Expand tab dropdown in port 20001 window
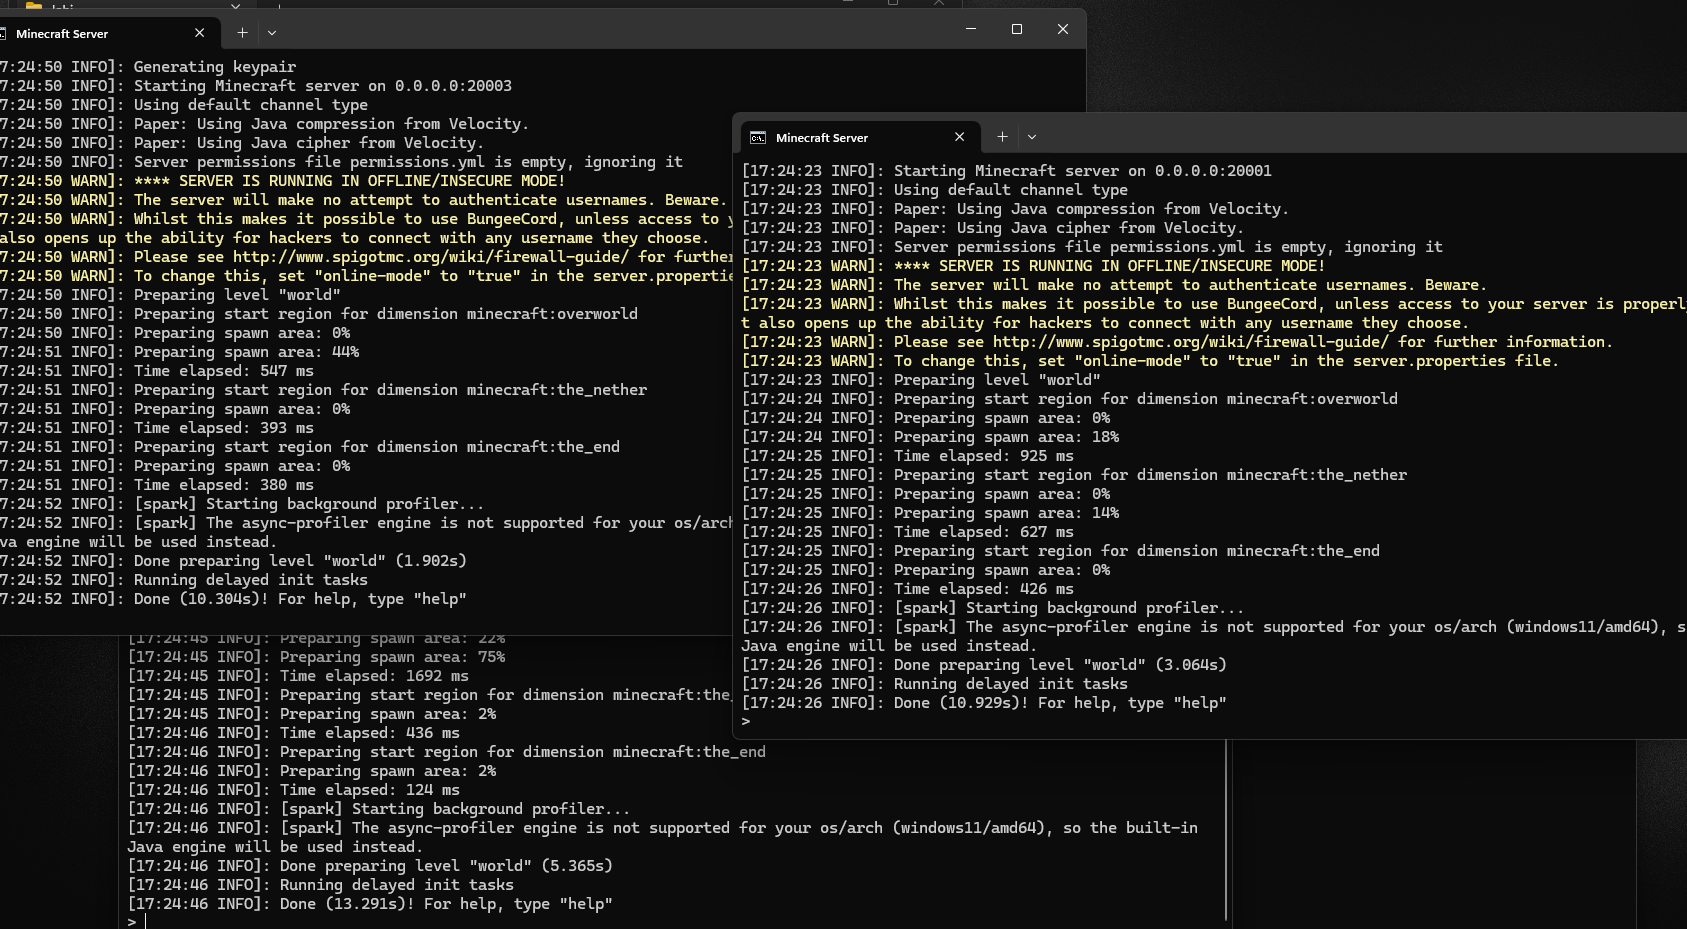1687x929 pixels. tap(1032, 137)
